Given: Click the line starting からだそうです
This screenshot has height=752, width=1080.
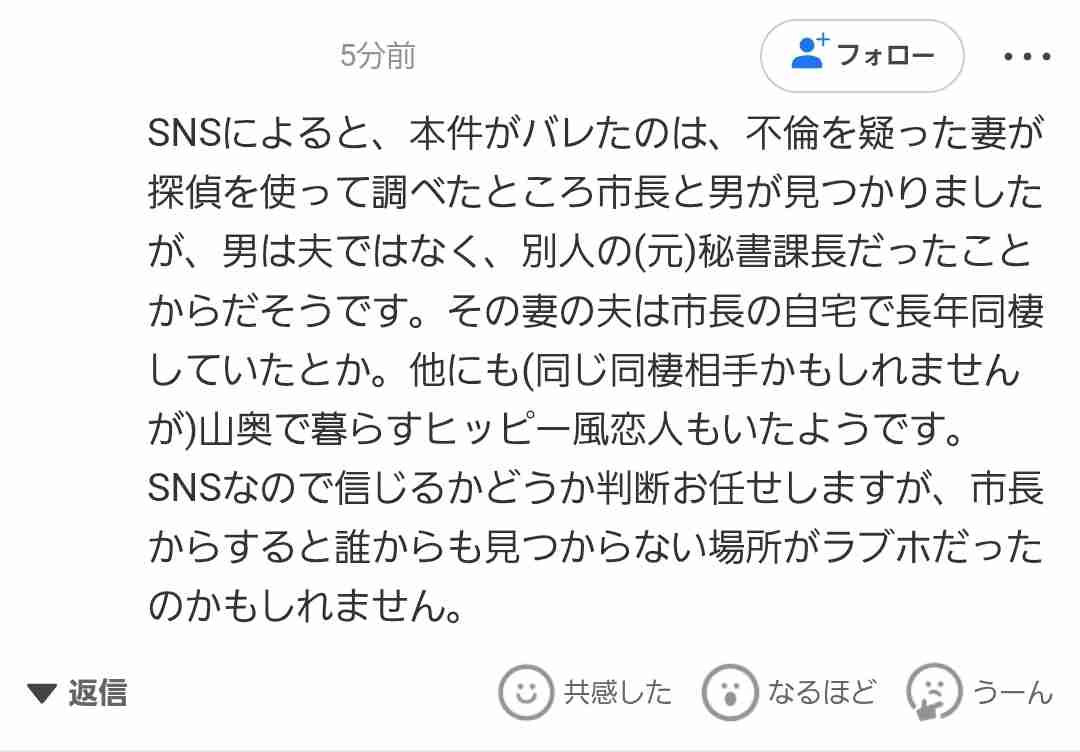Looking at the screenshot, I should [x=596, y=311].
